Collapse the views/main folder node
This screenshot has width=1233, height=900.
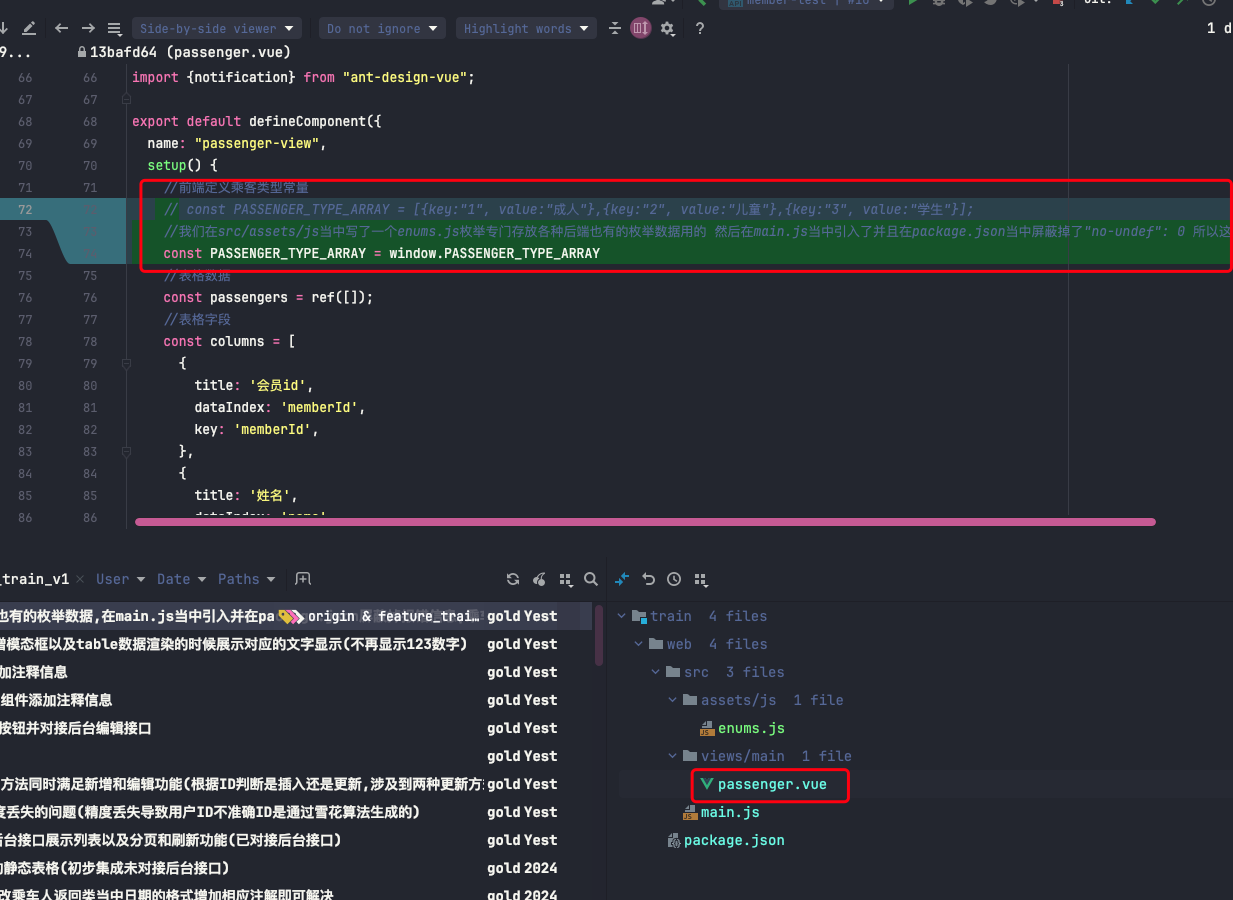click(673, 756)
